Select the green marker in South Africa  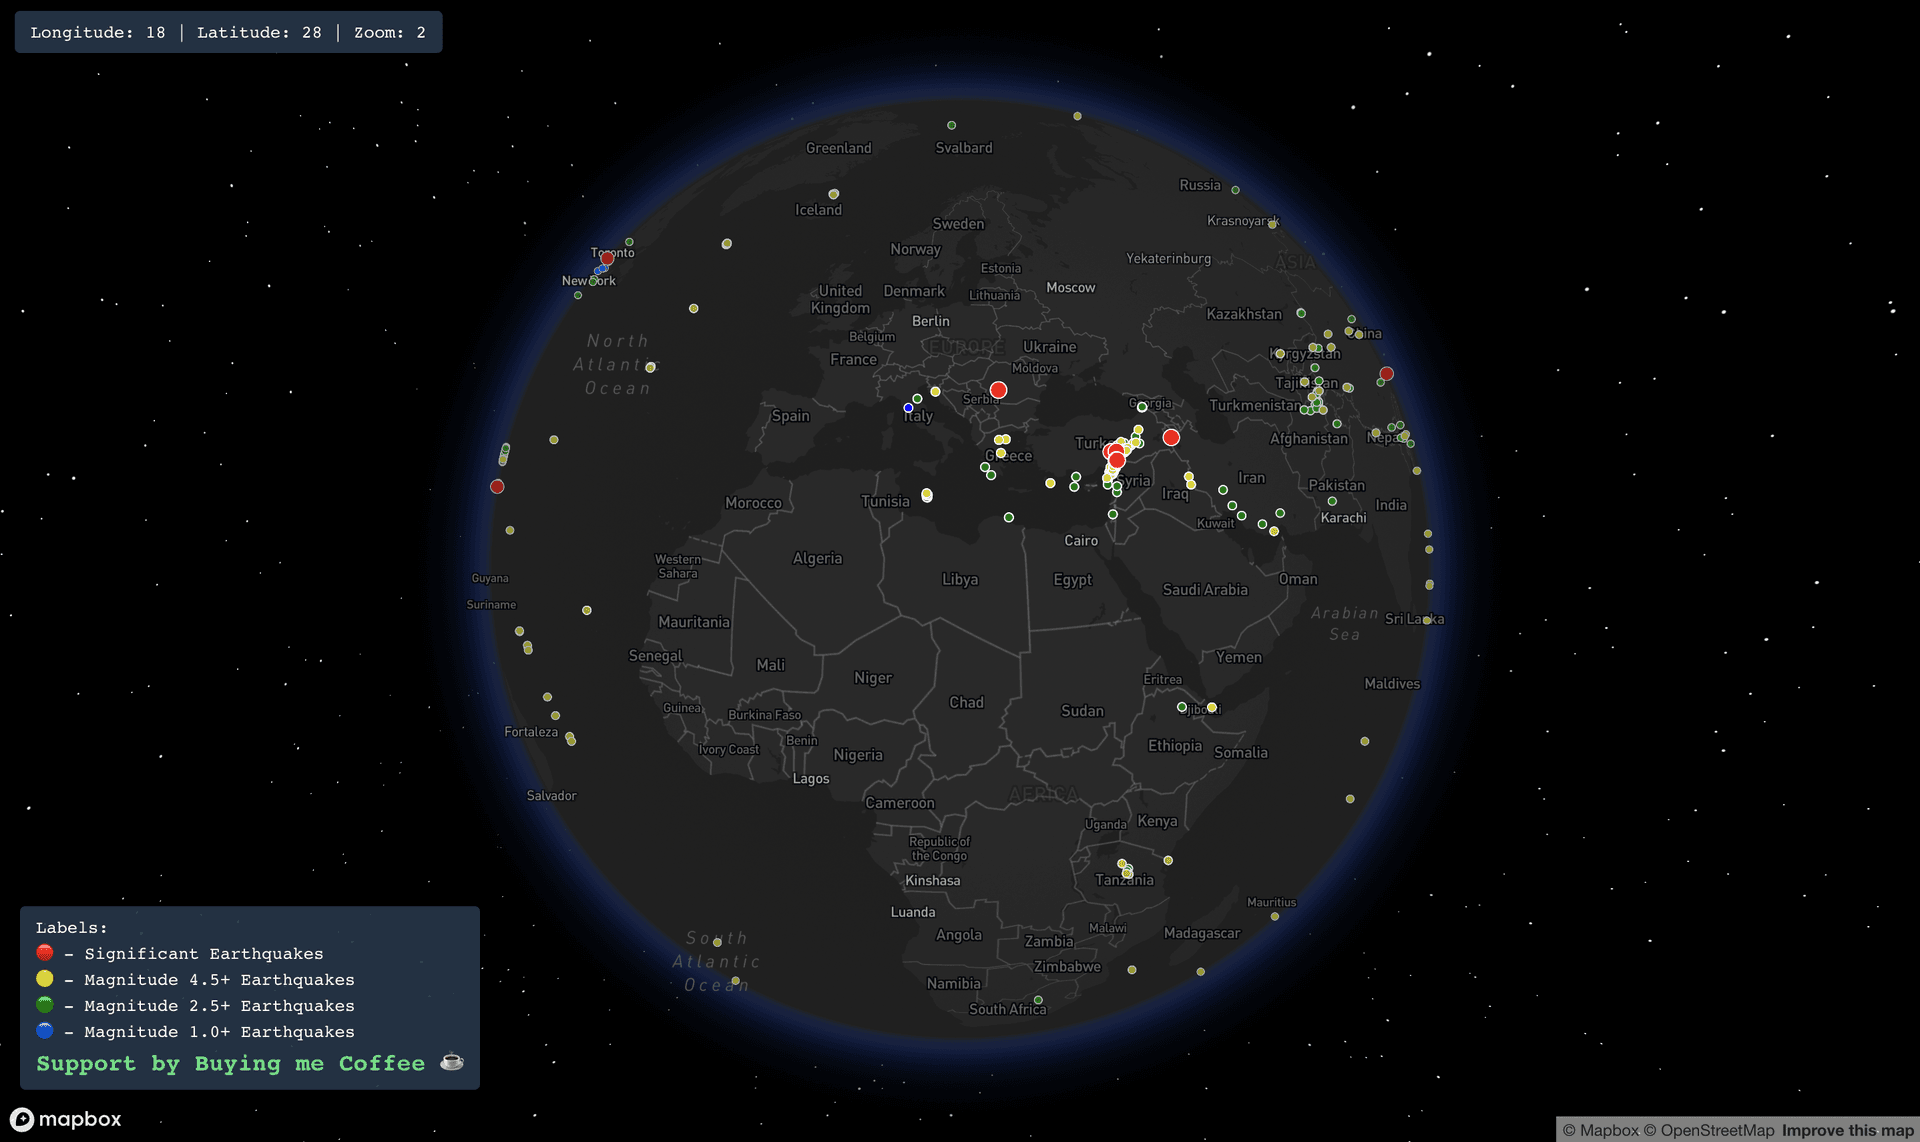click(x=1038, y=1000)
